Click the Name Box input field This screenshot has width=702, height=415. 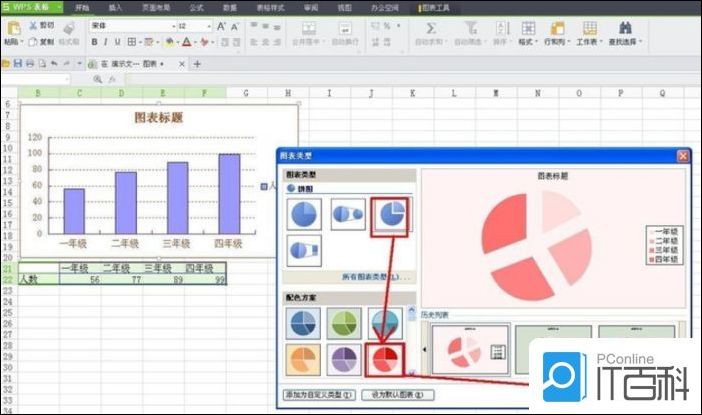(35, 79)
